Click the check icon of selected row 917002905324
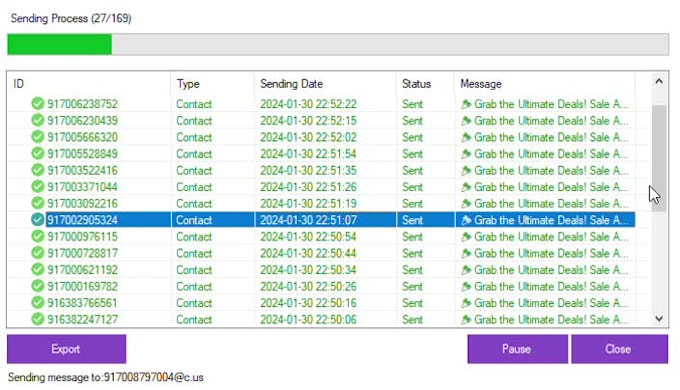This screenshot has height=390, width=680. [x=38, y=220]
